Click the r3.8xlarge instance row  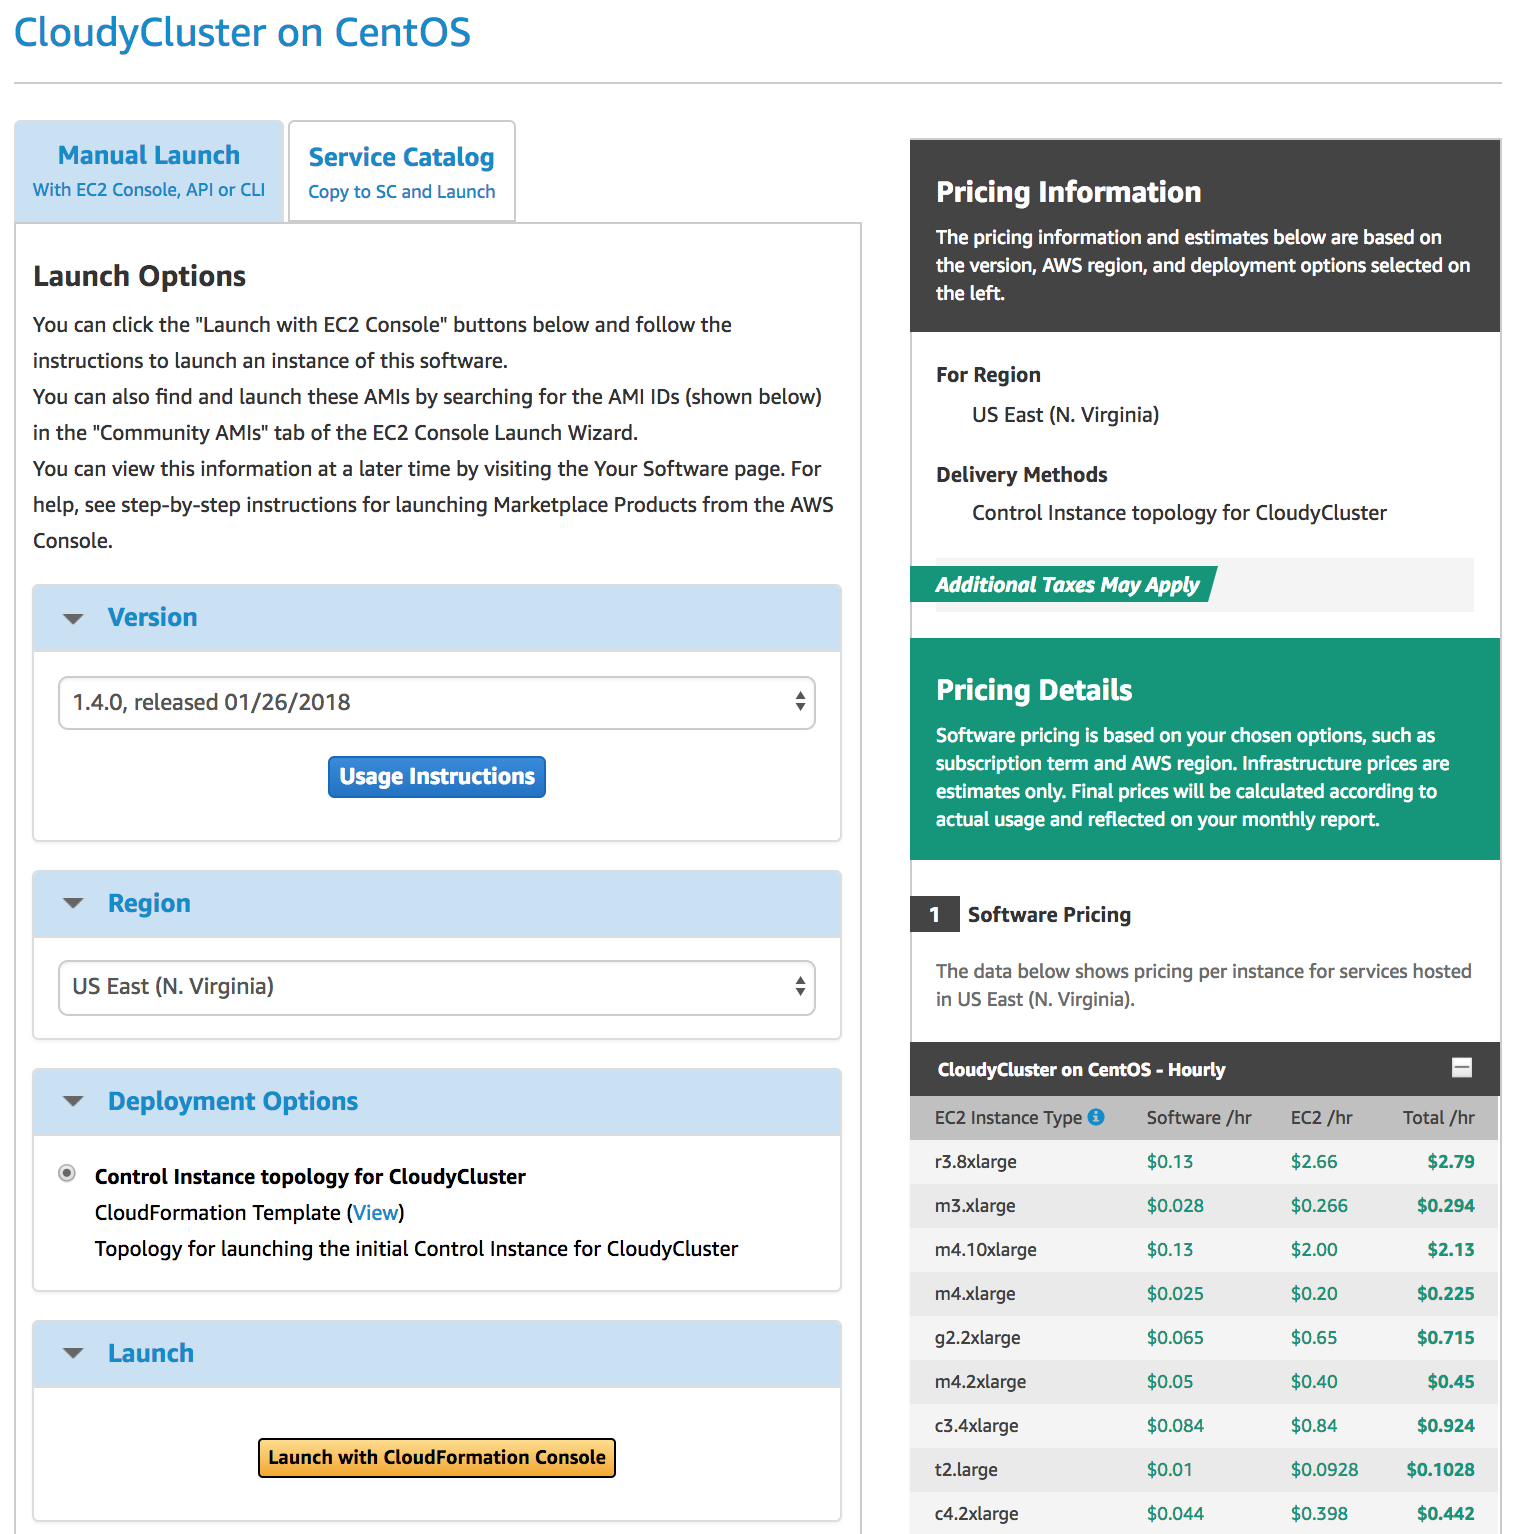coord(1204,1162)
